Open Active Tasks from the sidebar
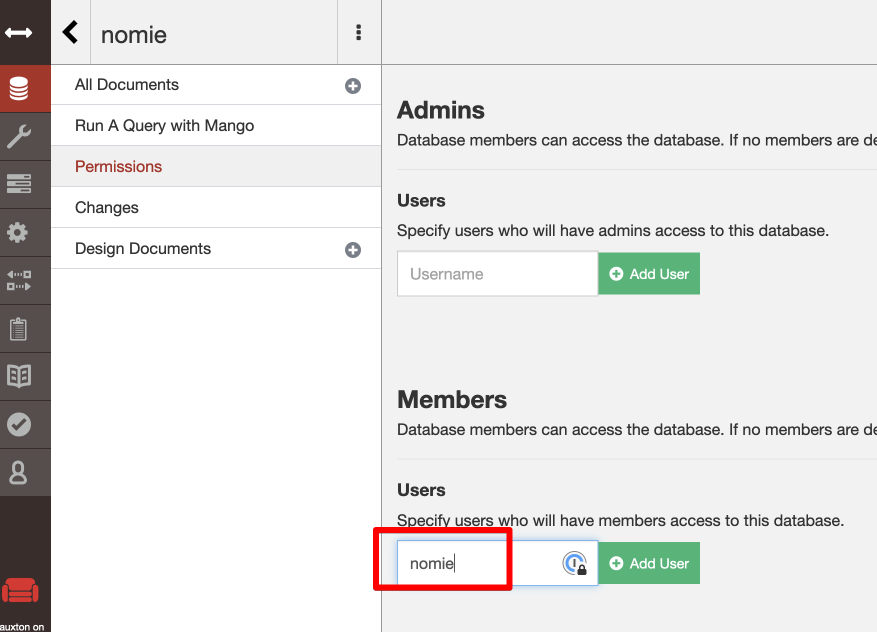The height and width of the screenshot is (632, 877). click(x=25, y=184)
